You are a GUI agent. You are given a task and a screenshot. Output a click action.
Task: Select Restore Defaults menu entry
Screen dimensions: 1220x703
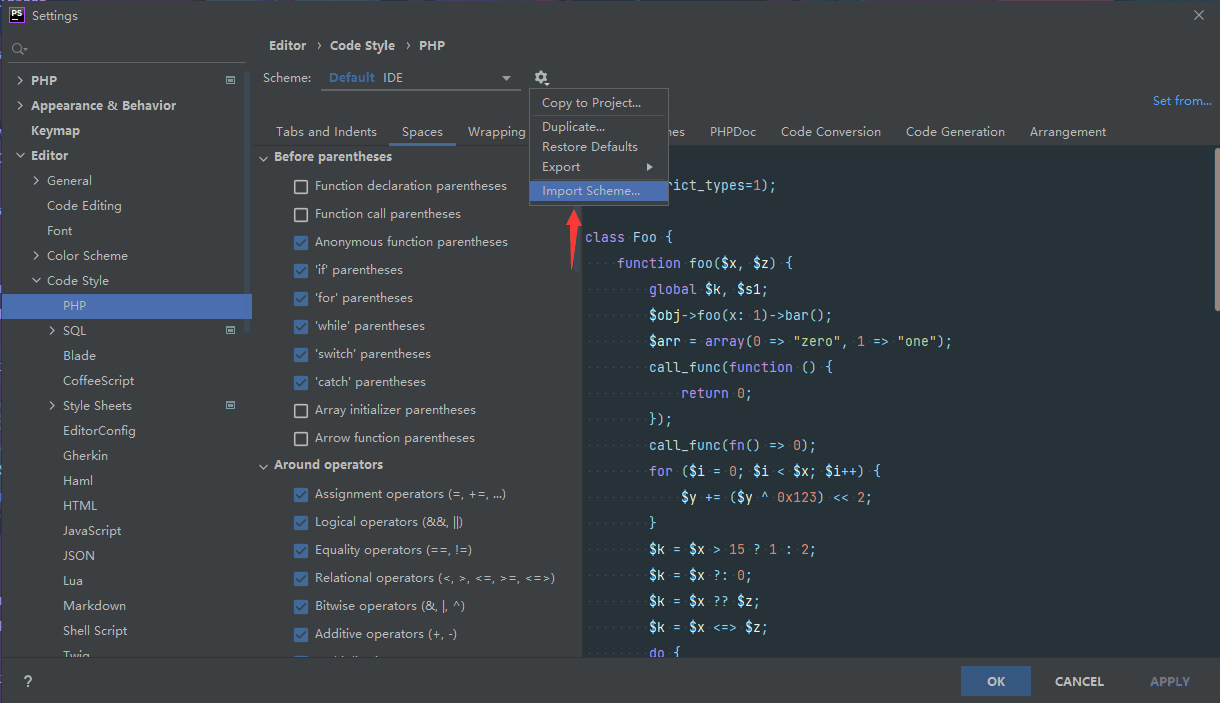click(x=598, y=147)
